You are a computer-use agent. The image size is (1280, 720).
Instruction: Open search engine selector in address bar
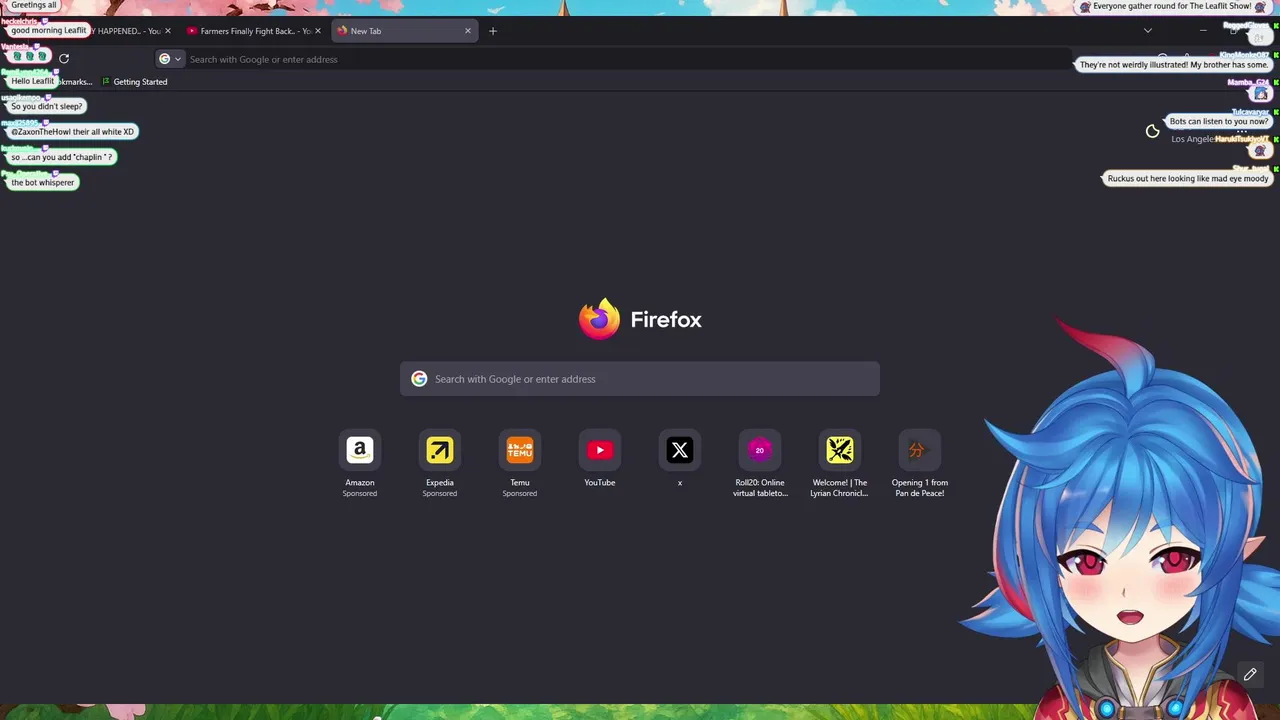point(170,59)
